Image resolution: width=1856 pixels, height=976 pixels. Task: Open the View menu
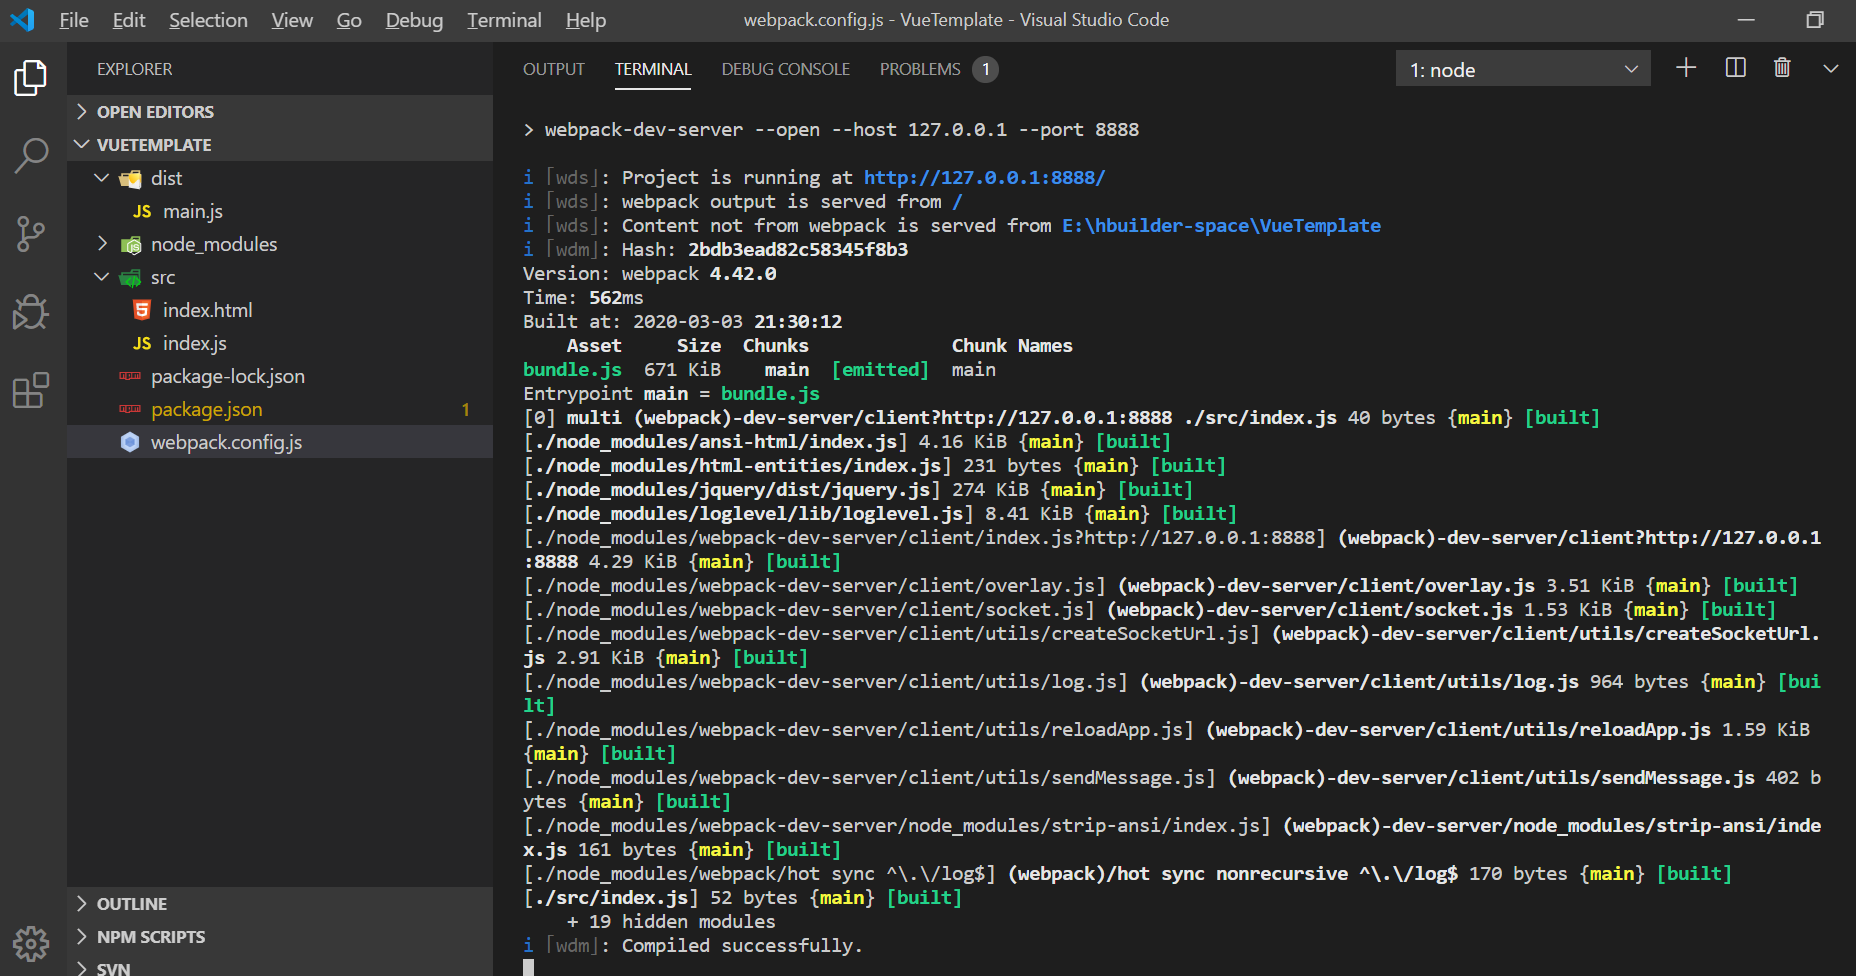tap(292, 20)
